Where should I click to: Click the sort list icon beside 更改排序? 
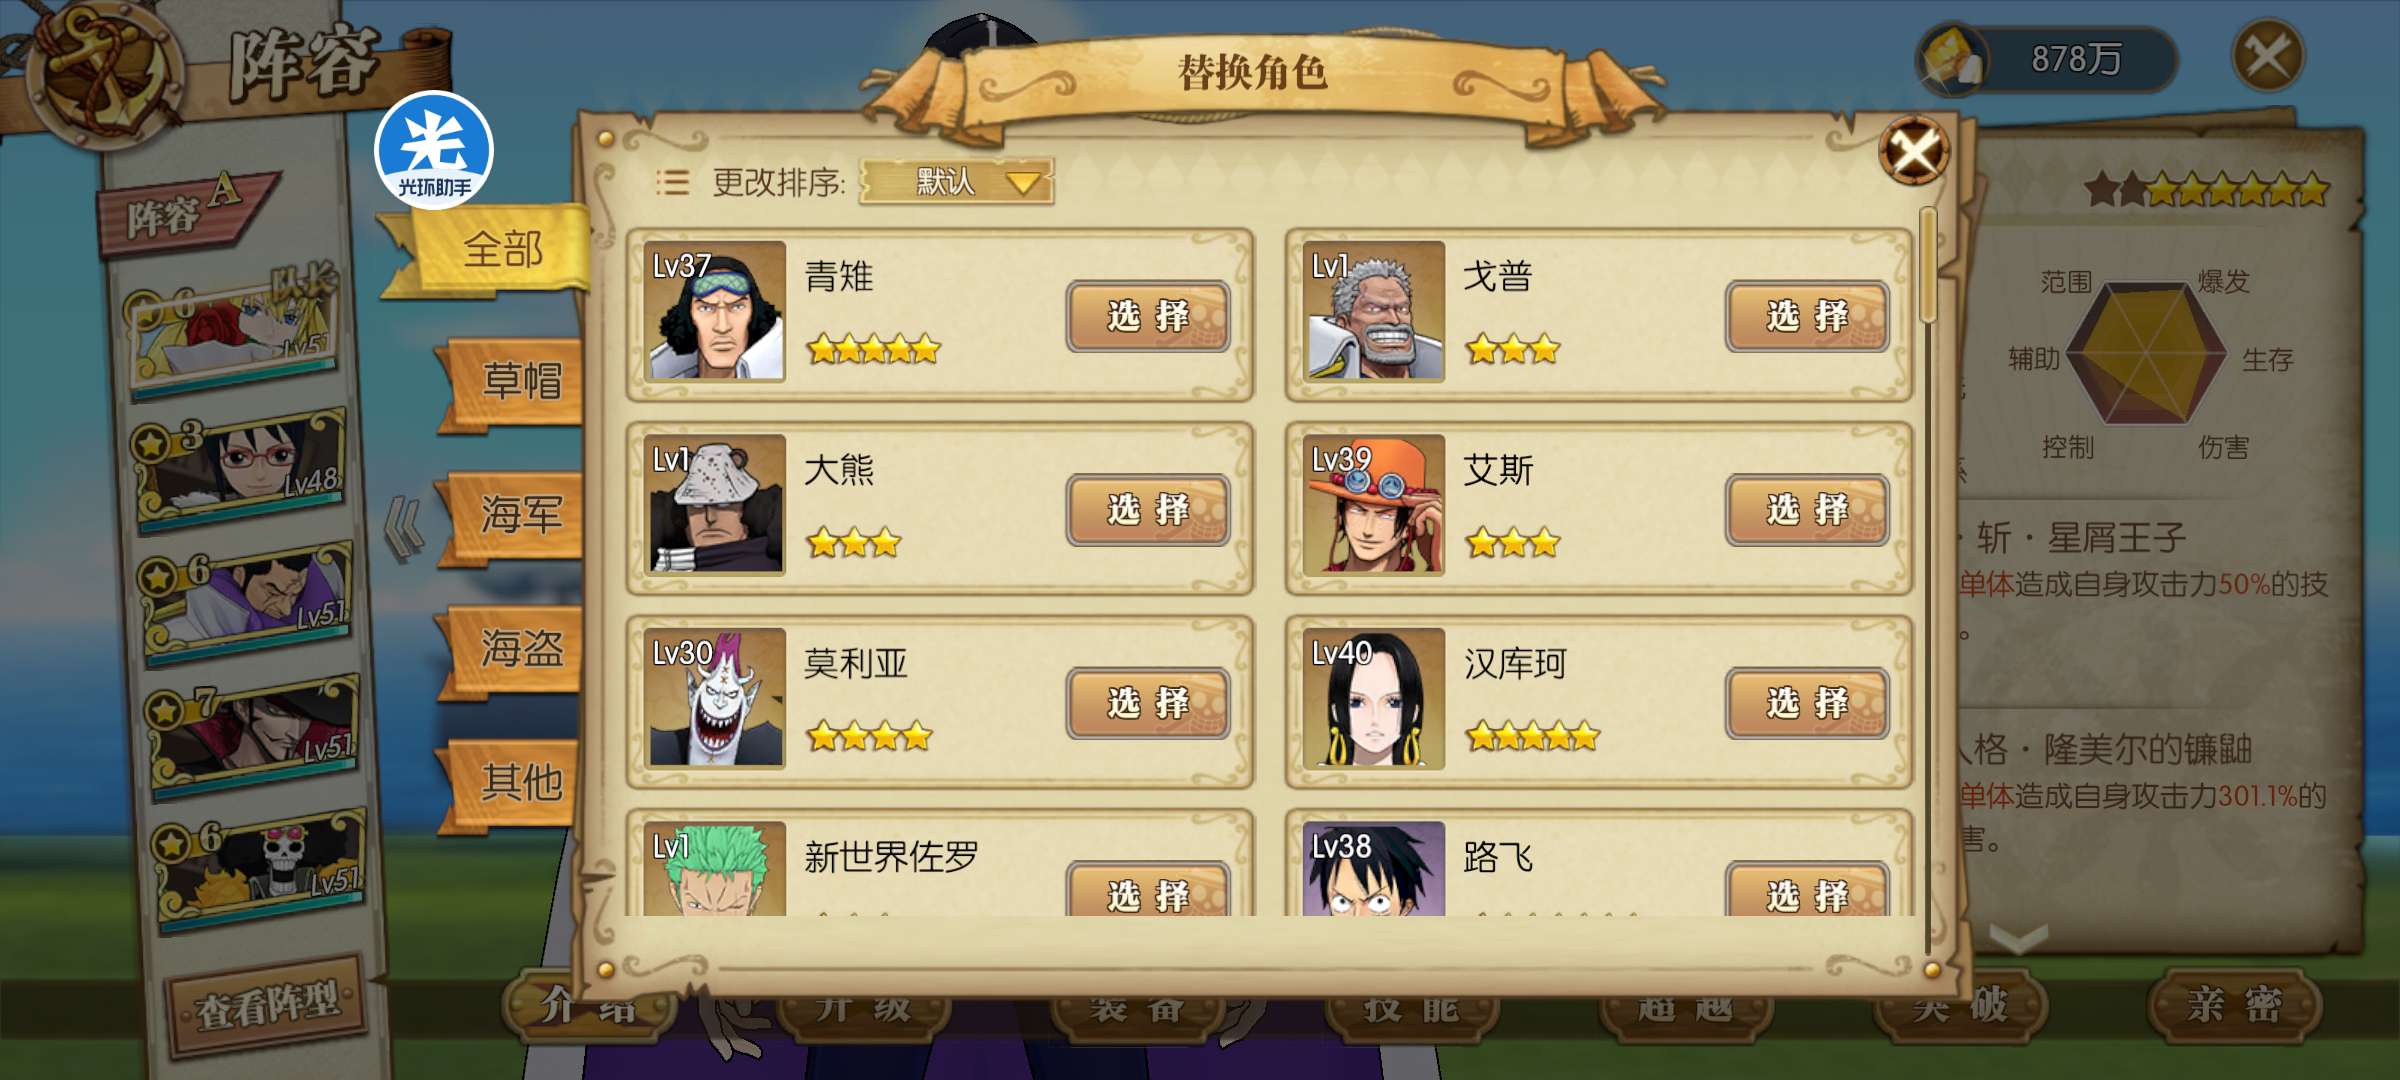672,182
